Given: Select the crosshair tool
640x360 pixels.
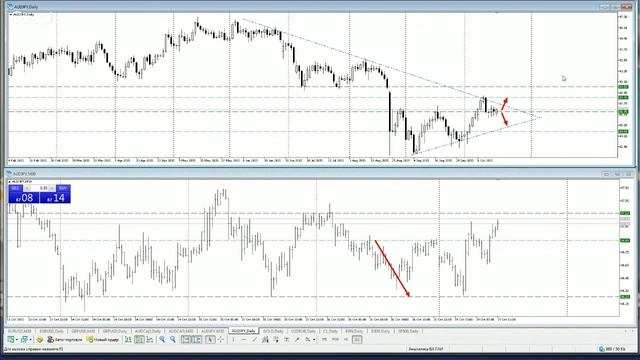Looking at the screenshot, I should pos(221,339).
